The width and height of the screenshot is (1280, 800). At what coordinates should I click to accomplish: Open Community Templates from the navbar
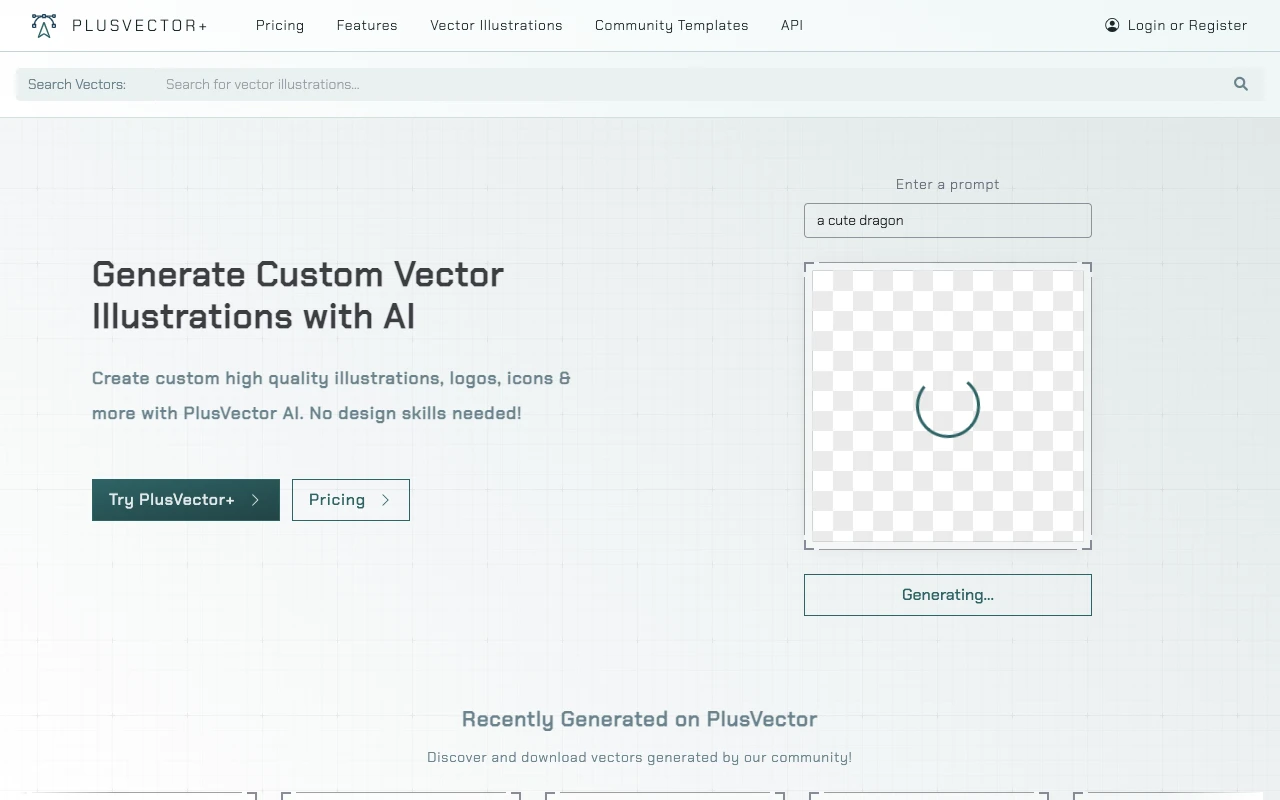[x=671, y=25]
